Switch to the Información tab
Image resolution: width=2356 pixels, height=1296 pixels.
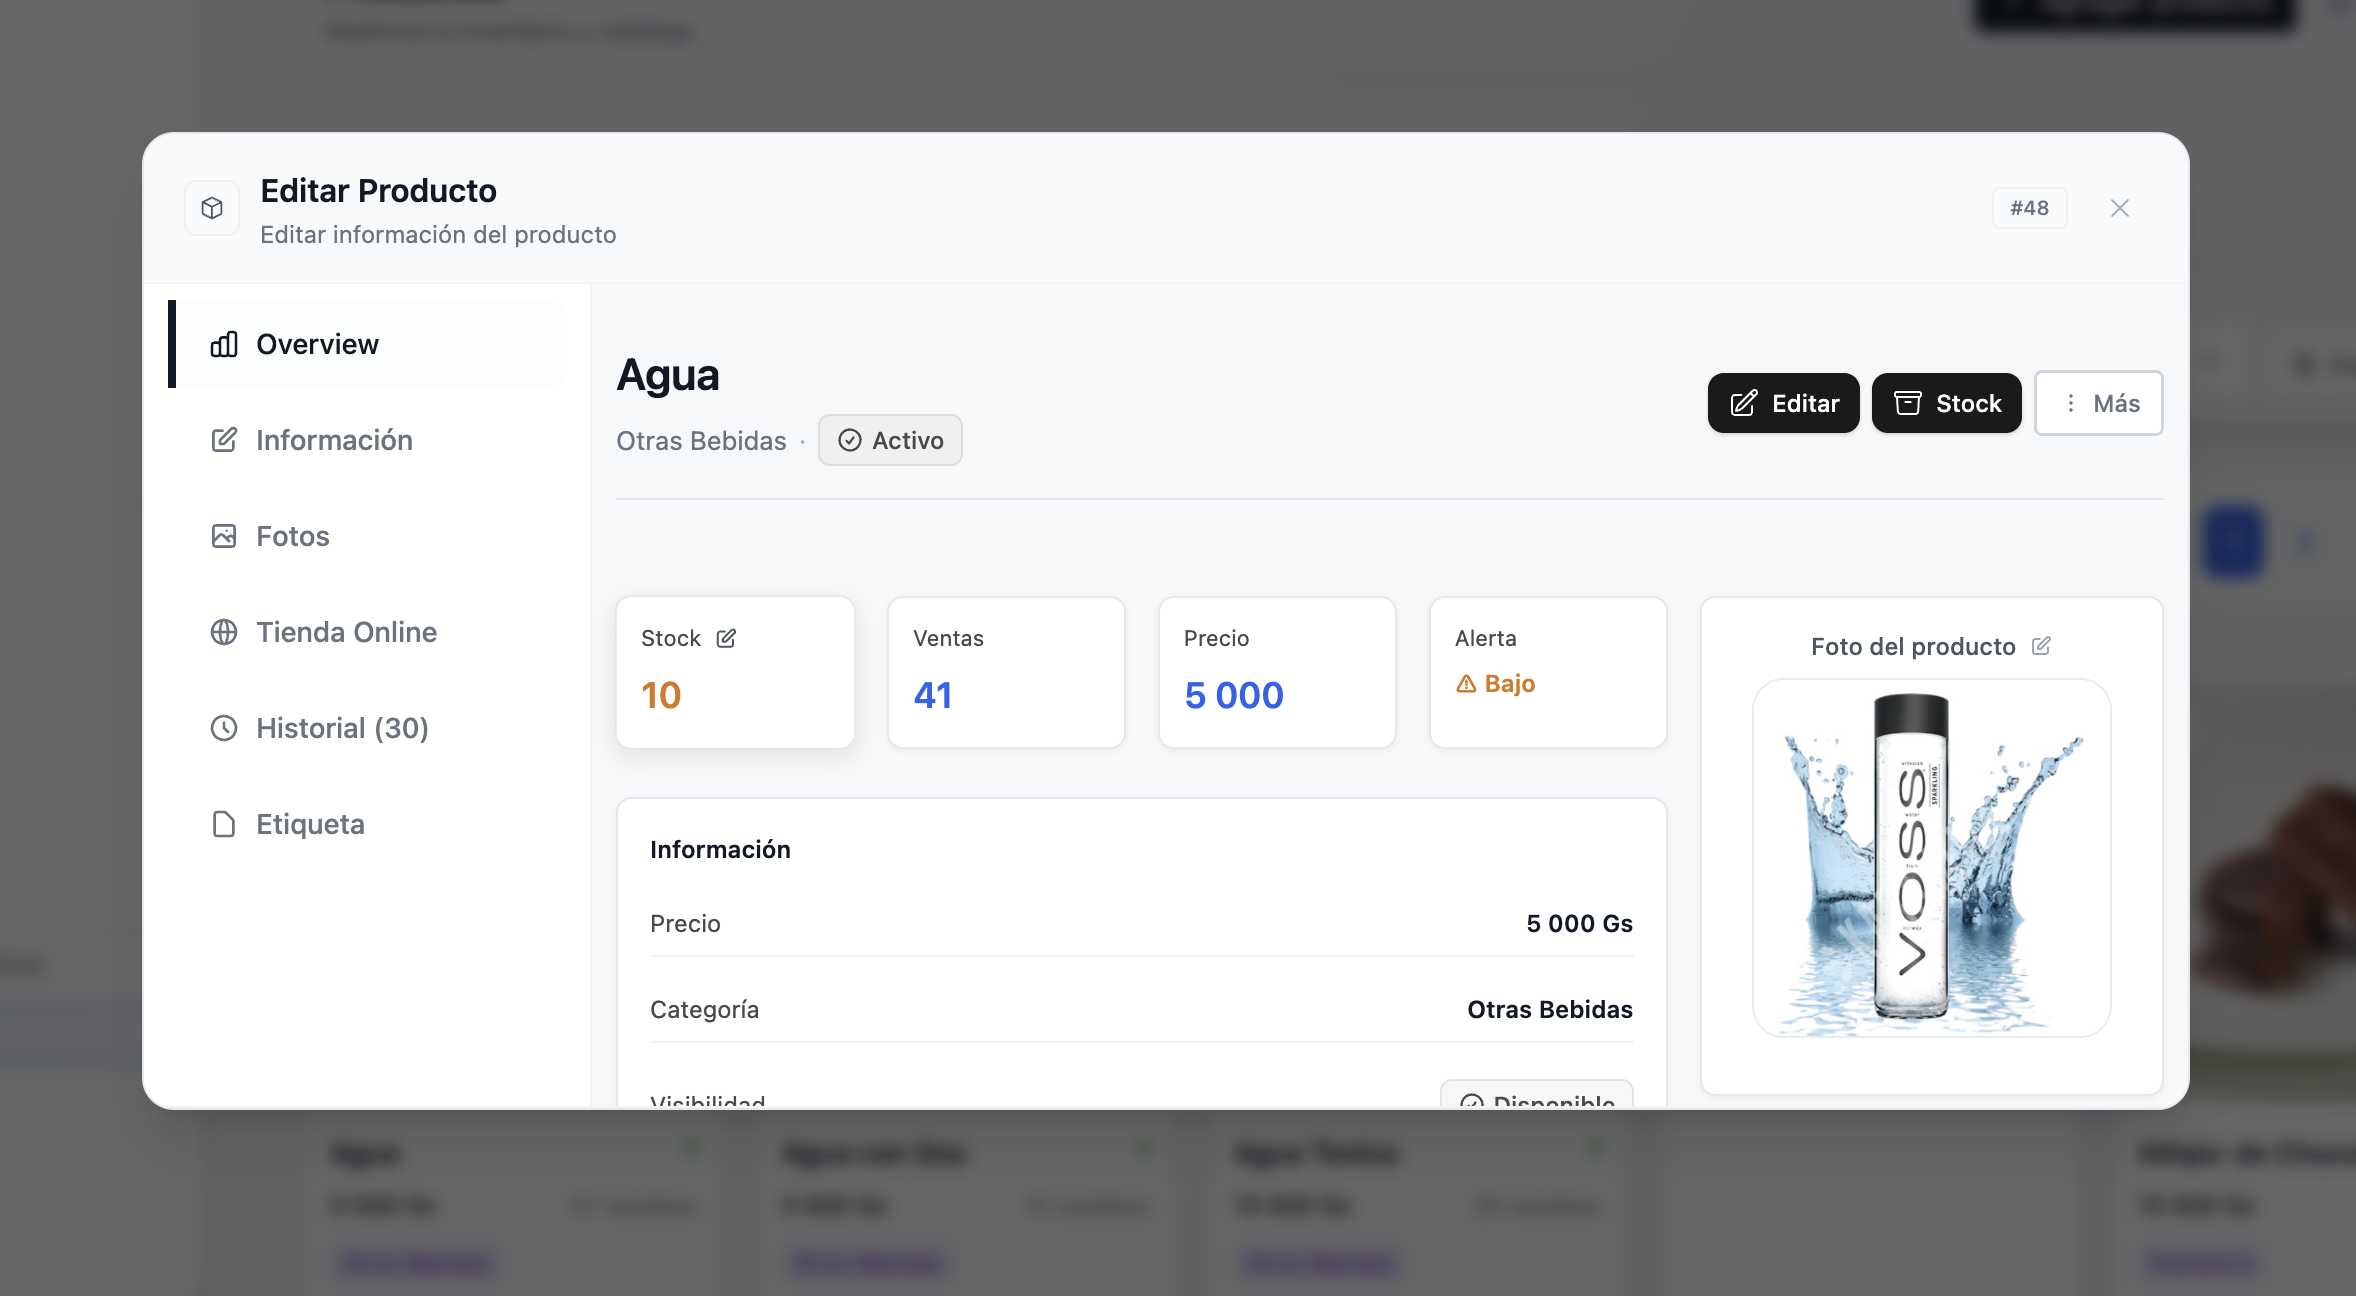tap(334, 439)
